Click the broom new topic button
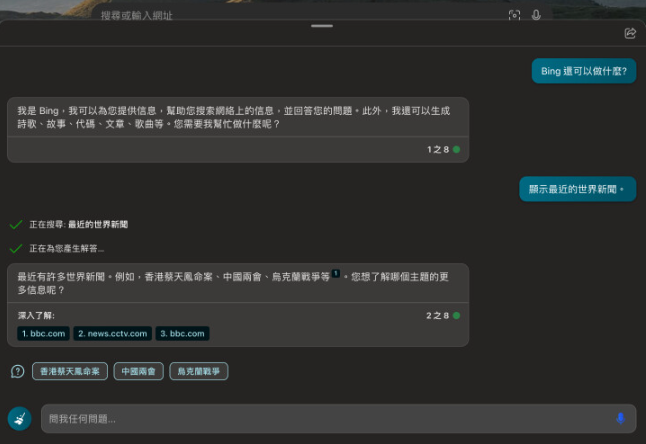Viewport: 646px width, 444px height. coord(19,418)
